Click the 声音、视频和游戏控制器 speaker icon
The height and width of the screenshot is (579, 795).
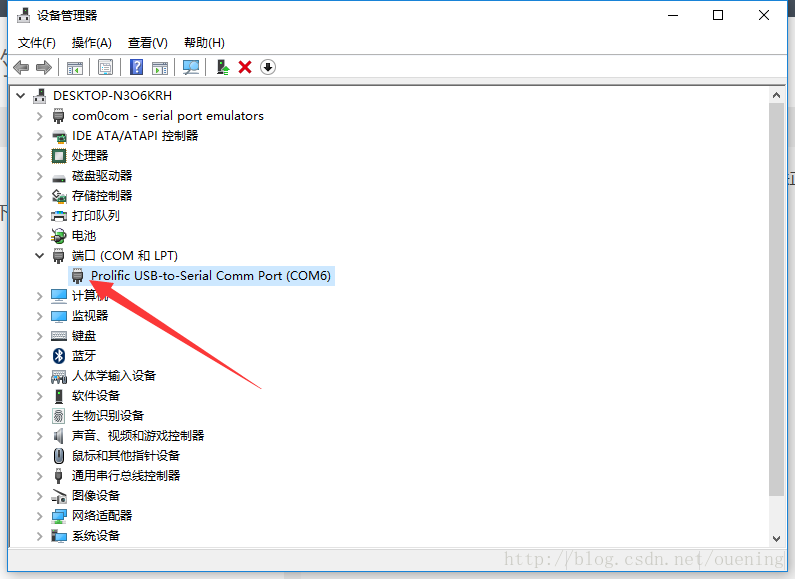coord(59,436)
